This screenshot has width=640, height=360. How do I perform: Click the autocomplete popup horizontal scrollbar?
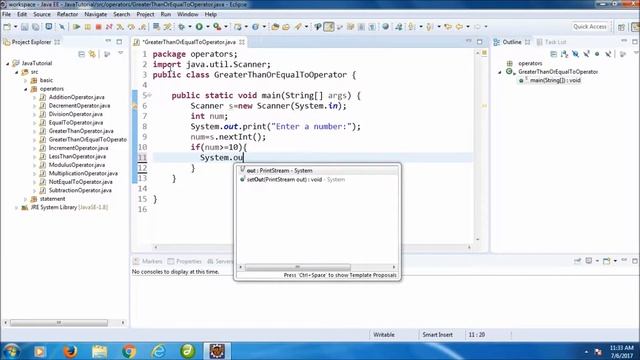click(x=298, y=267)
